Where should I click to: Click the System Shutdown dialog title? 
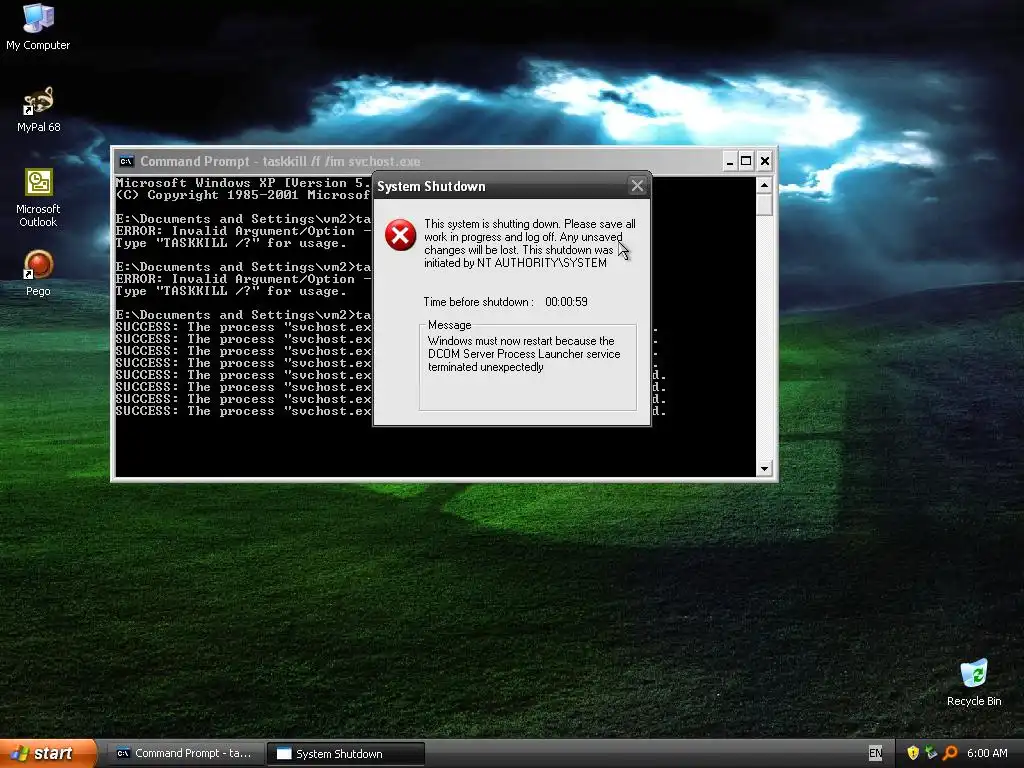pos(431,187)
